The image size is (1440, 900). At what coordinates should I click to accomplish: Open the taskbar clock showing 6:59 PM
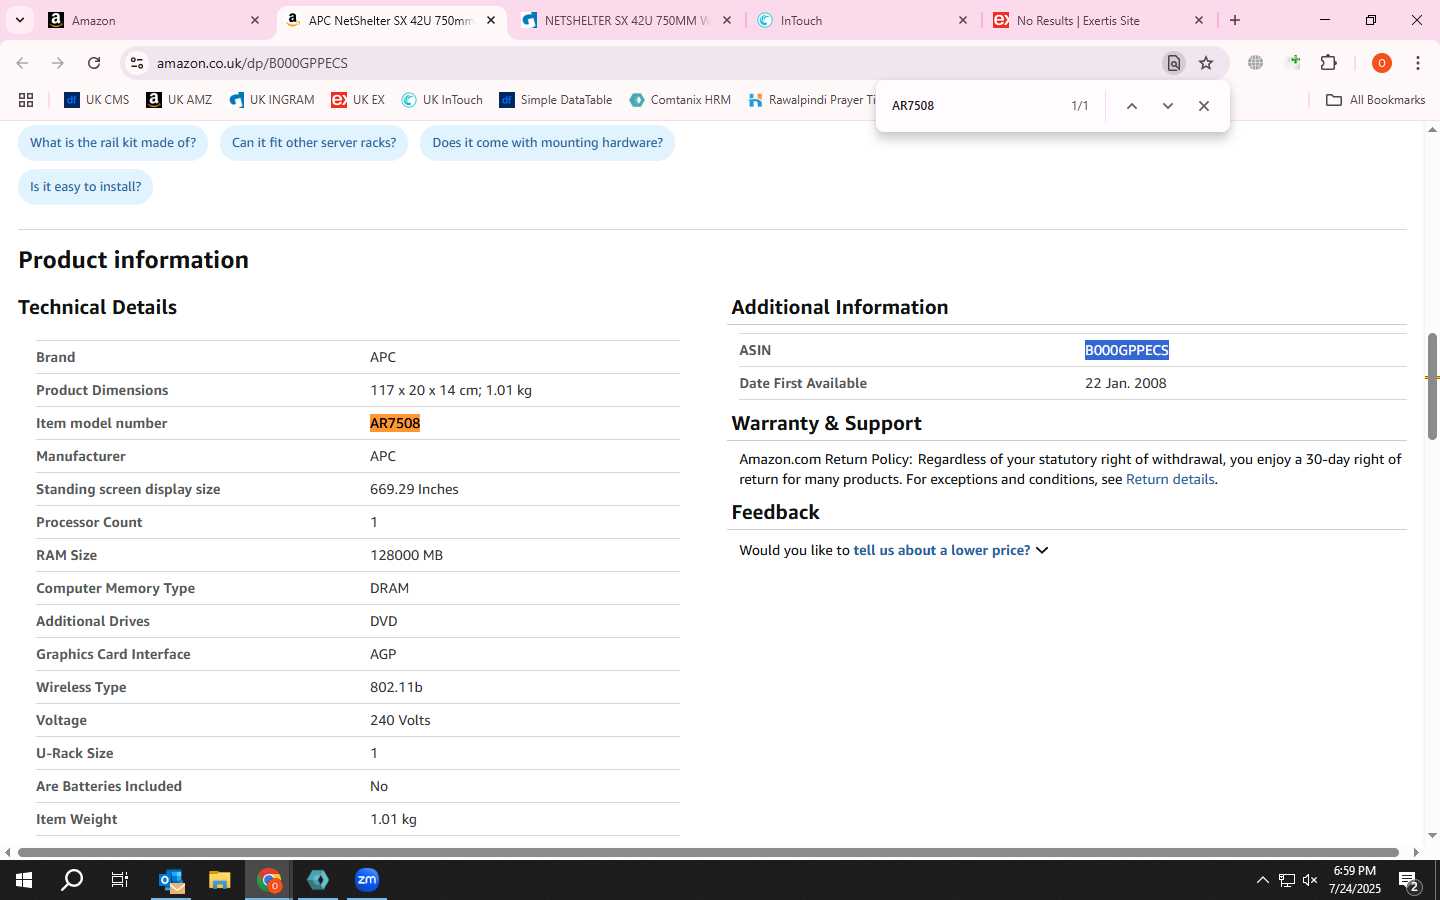pos(1355,880)
